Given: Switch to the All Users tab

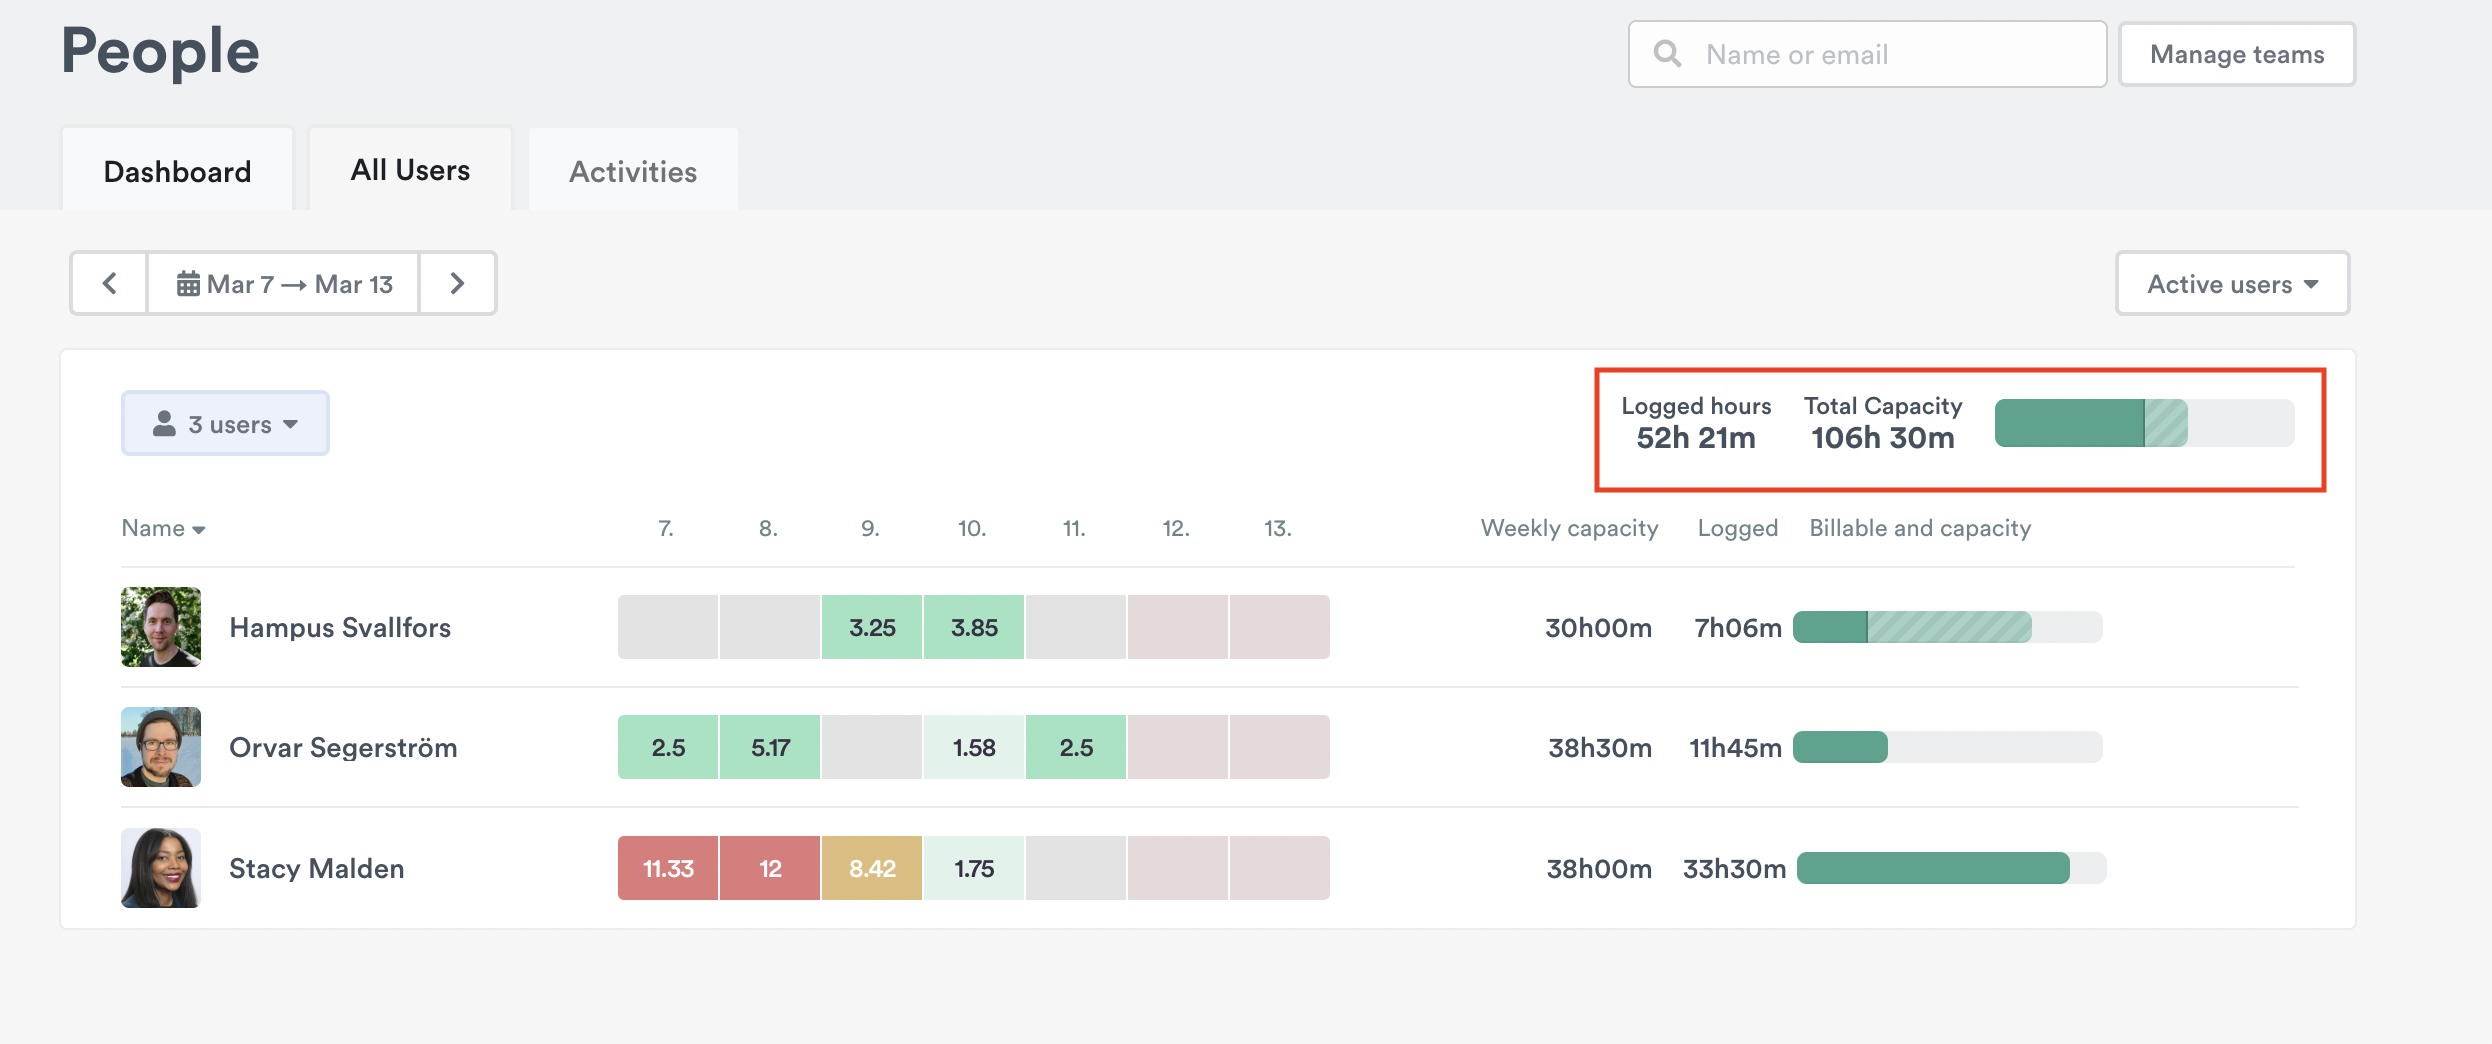Looking at the screenshot, I should 410,170.
